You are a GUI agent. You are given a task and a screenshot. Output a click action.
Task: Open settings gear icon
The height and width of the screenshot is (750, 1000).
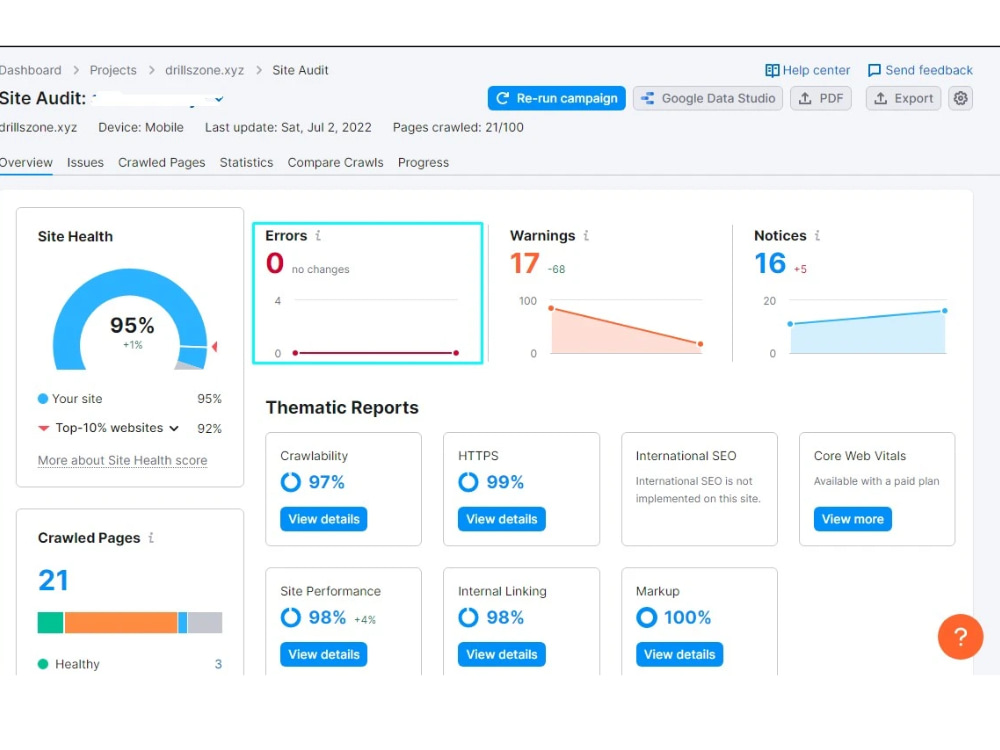960,98
